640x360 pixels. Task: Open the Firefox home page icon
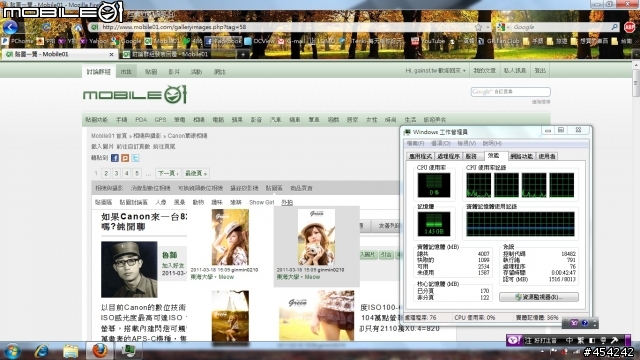coord(78,27)
